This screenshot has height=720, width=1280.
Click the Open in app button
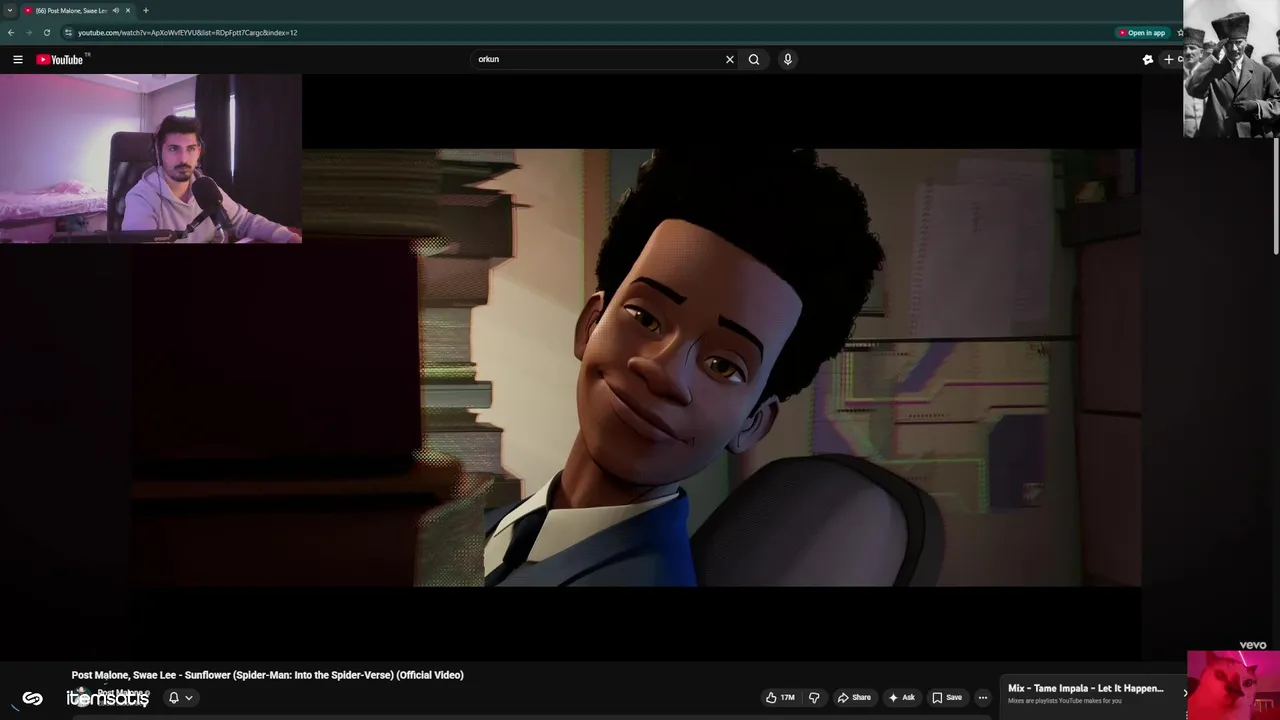(x=1142, y=32)
